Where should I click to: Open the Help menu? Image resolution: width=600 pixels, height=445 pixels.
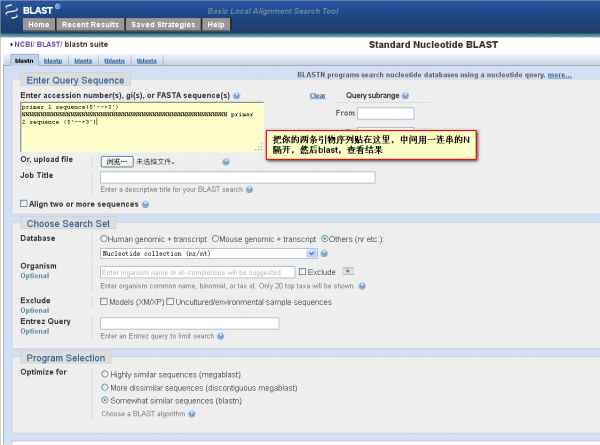click(x=216, y=24)
